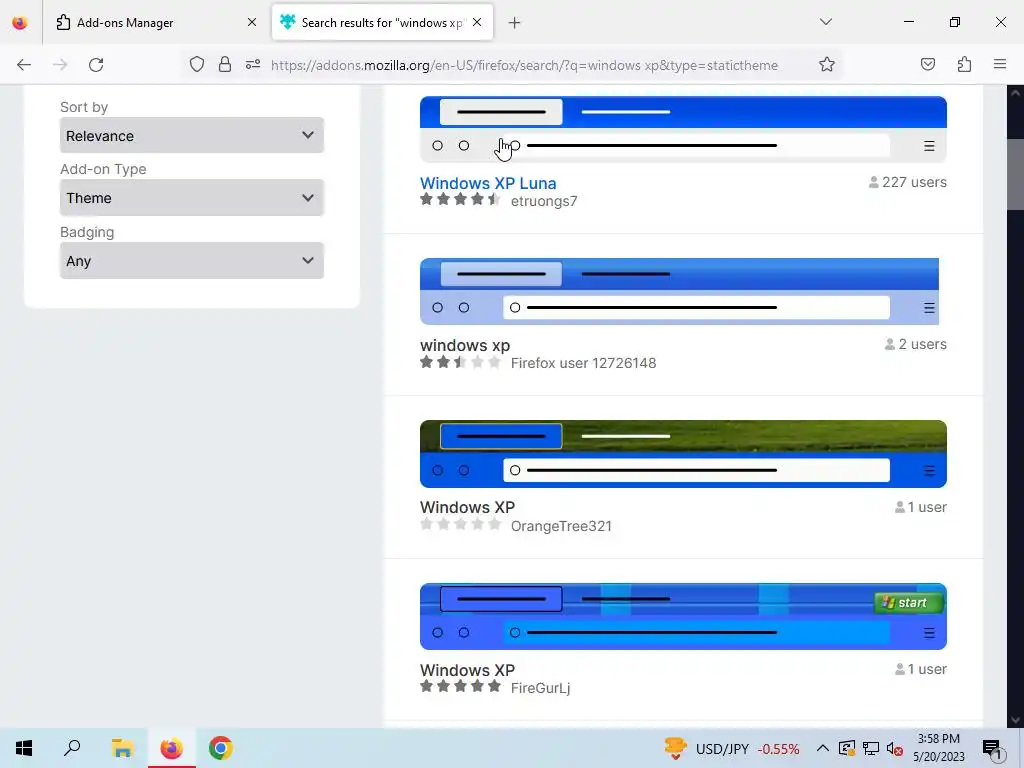View site security padlock info
1024x768 pixels.
(225, 65)
